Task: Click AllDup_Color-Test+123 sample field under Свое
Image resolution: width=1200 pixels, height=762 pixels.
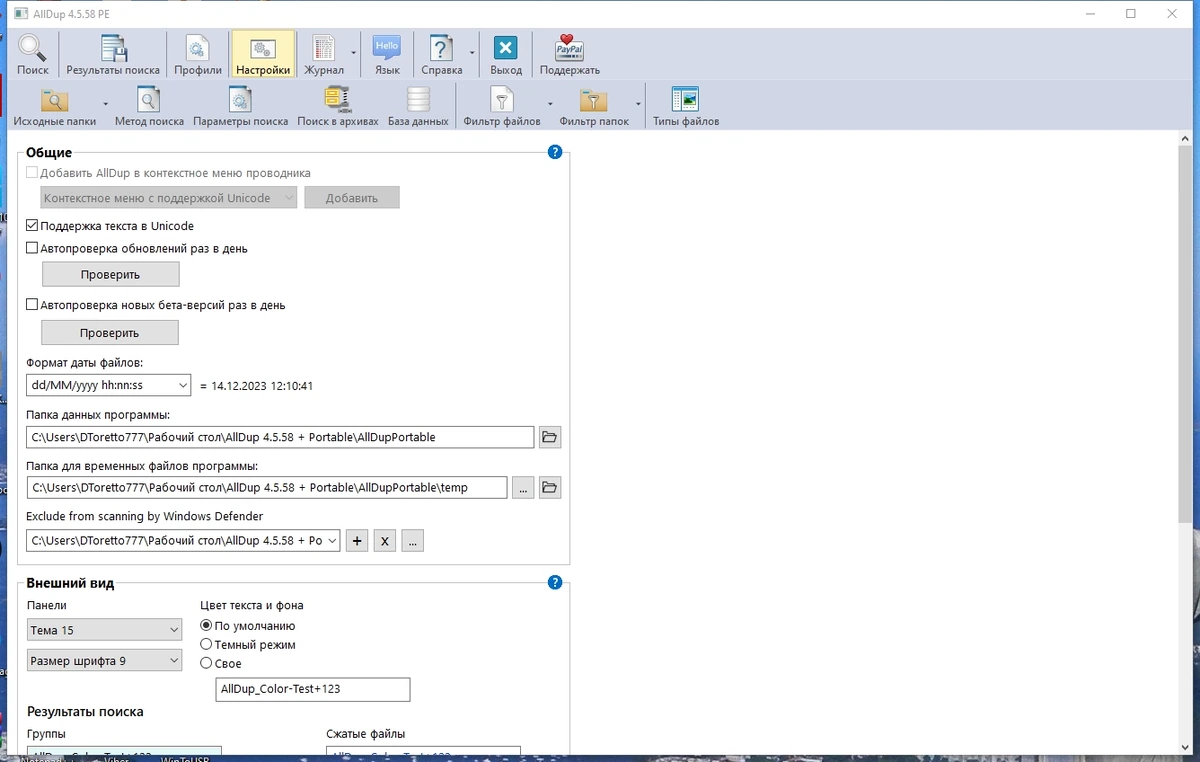Action: click(313, 689)
